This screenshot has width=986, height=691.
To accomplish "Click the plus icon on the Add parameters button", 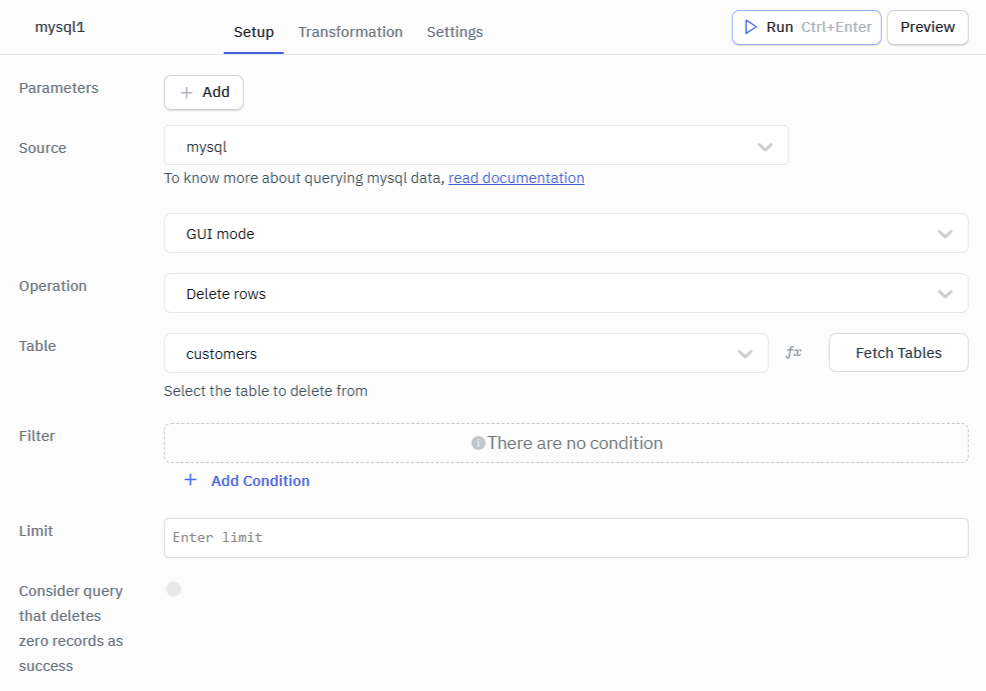I will 188,92.
